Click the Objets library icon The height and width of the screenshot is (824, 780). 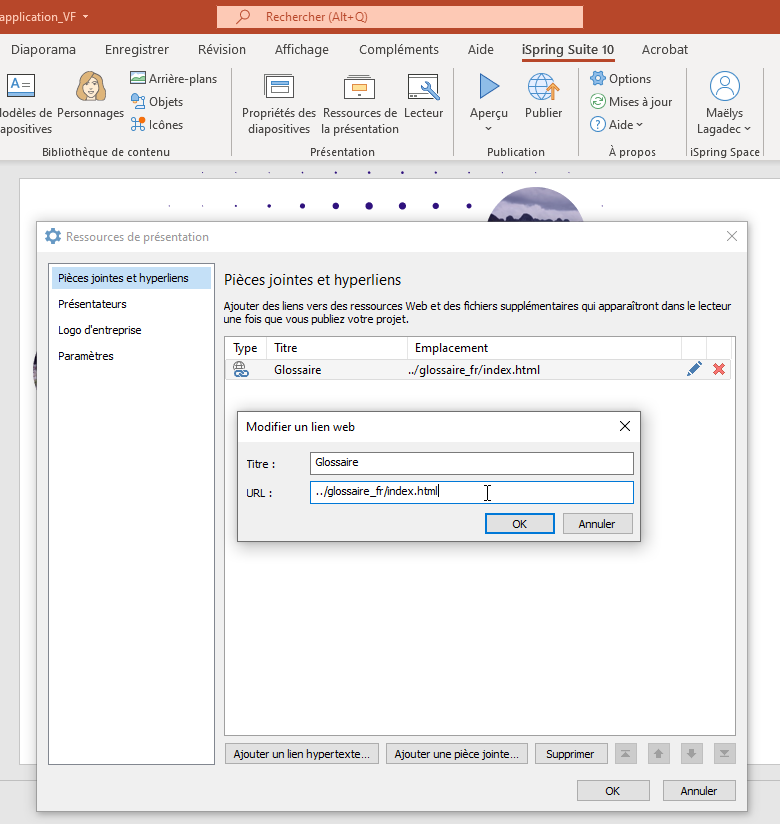click(157, 102)
